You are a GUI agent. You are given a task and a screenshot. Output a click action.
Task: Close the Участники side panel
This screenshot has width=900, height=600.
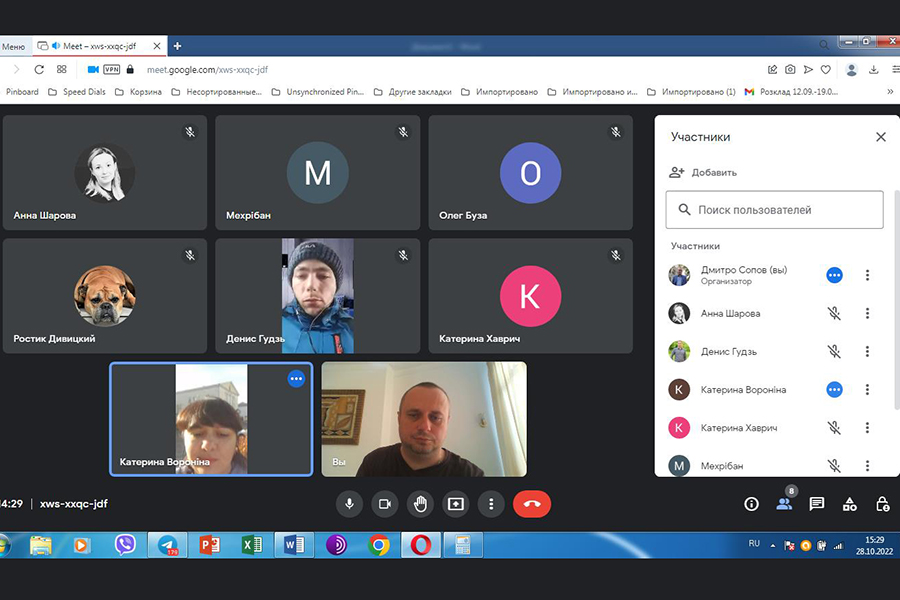880,137
